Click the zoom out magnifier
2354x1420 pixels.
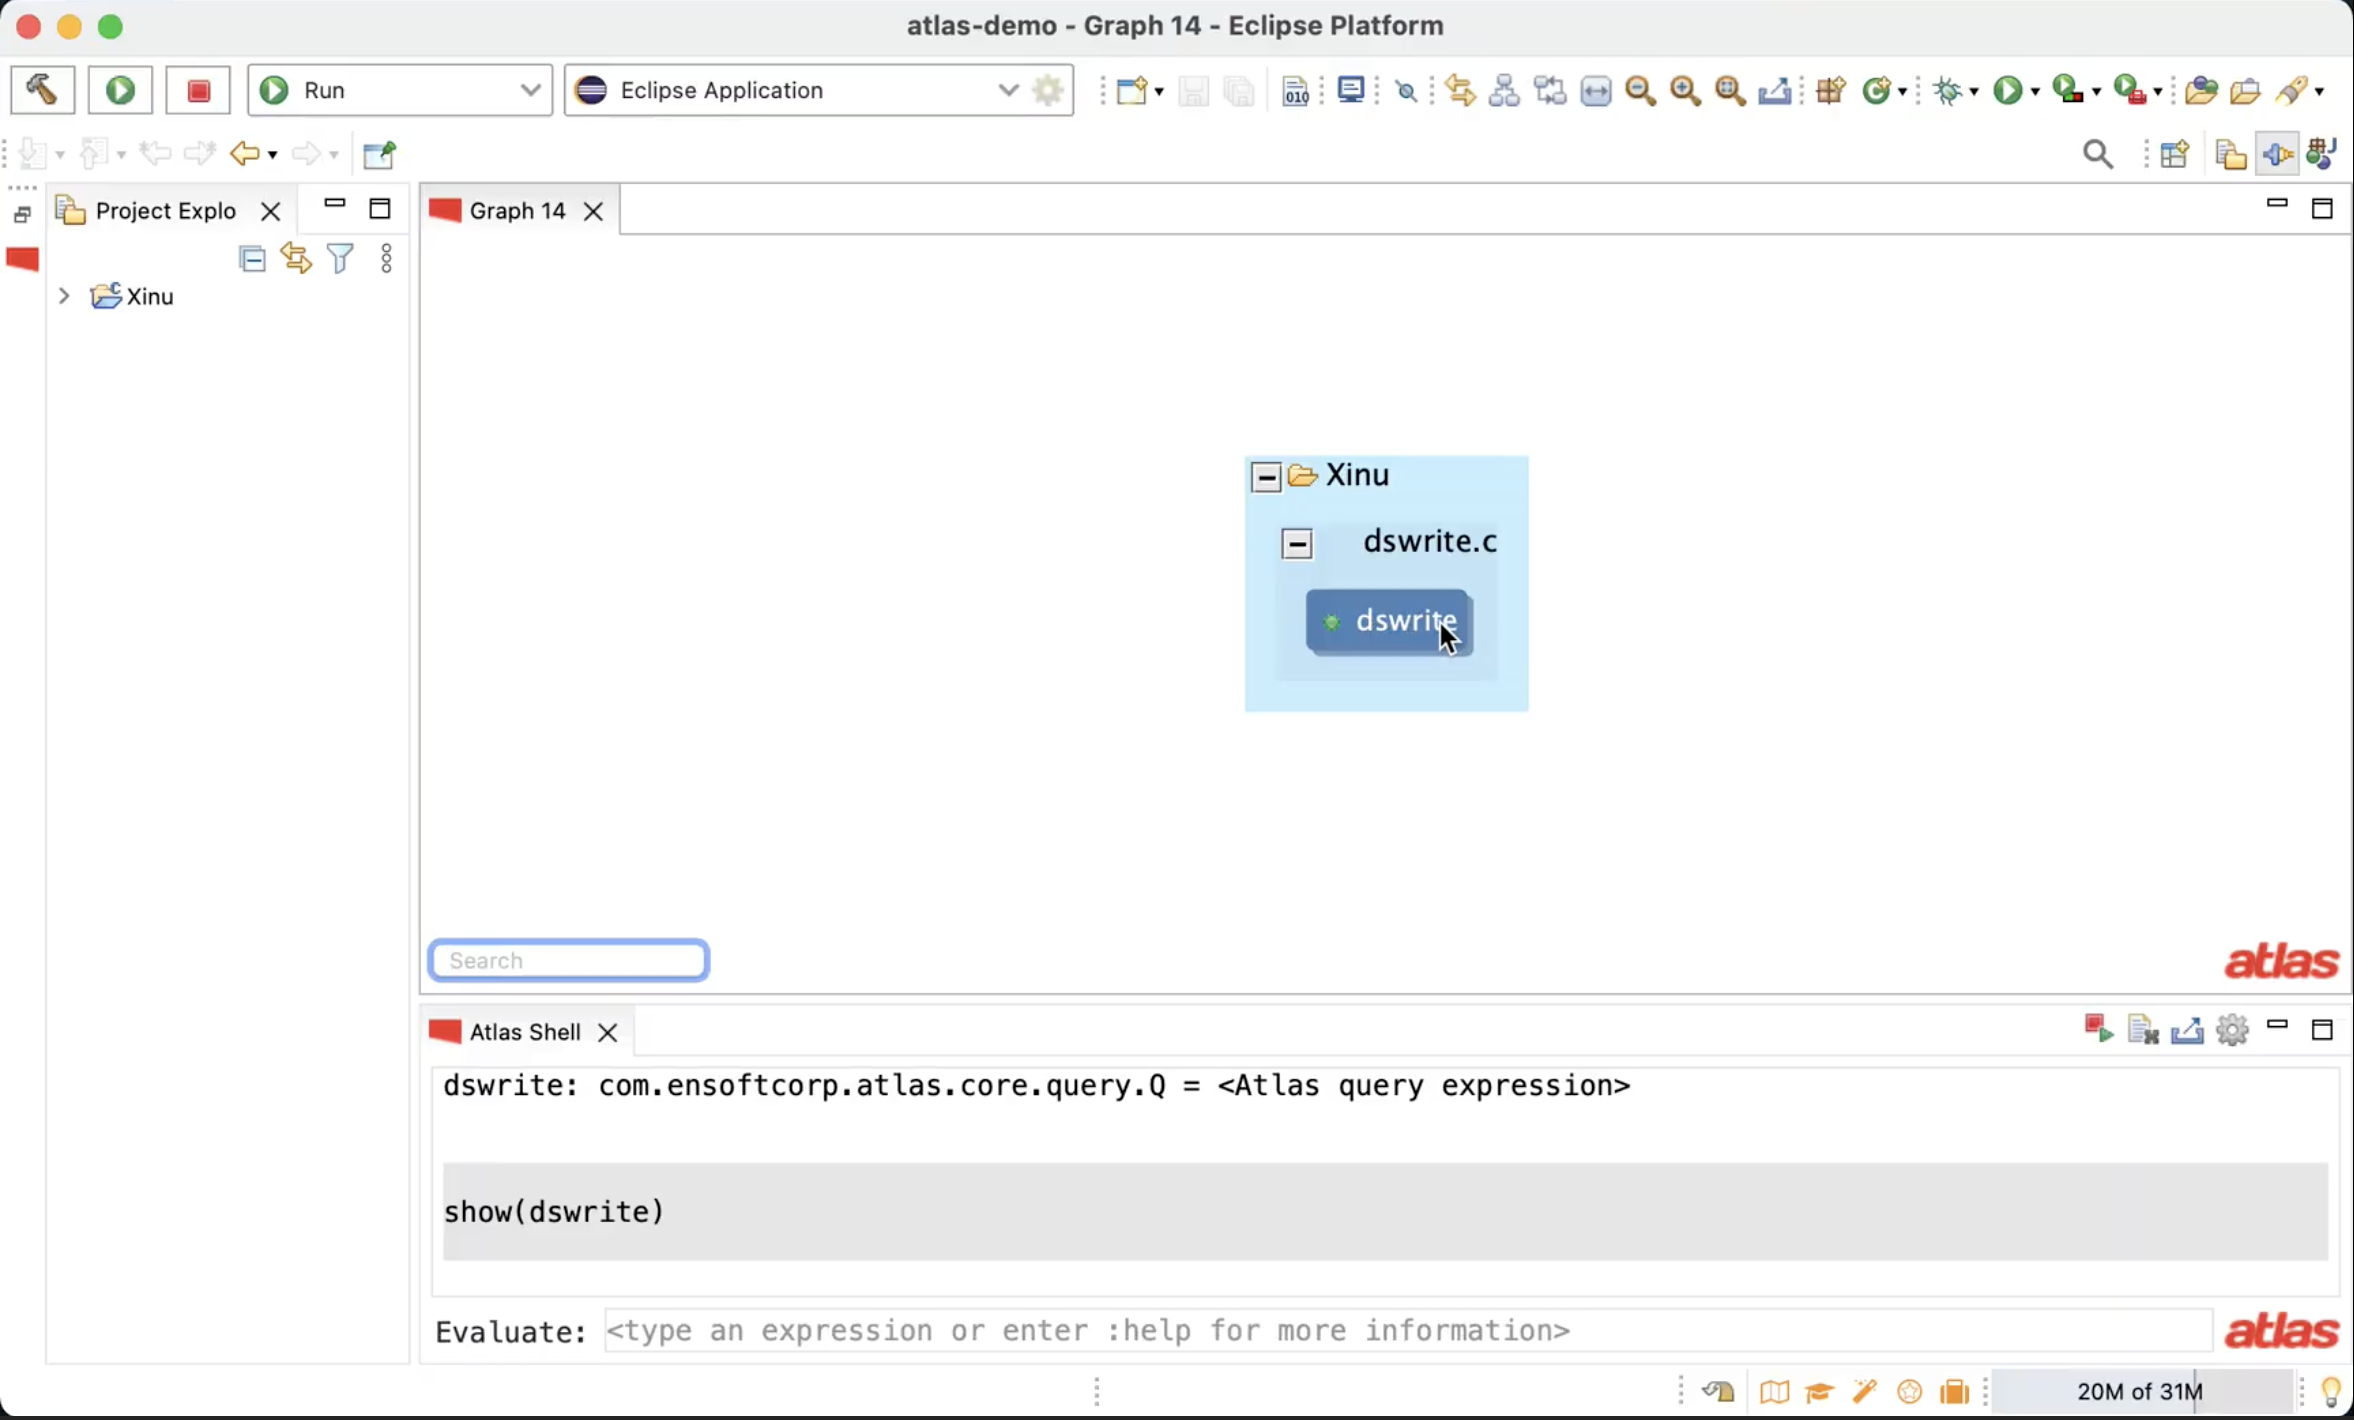click(x=1640, y=91)
